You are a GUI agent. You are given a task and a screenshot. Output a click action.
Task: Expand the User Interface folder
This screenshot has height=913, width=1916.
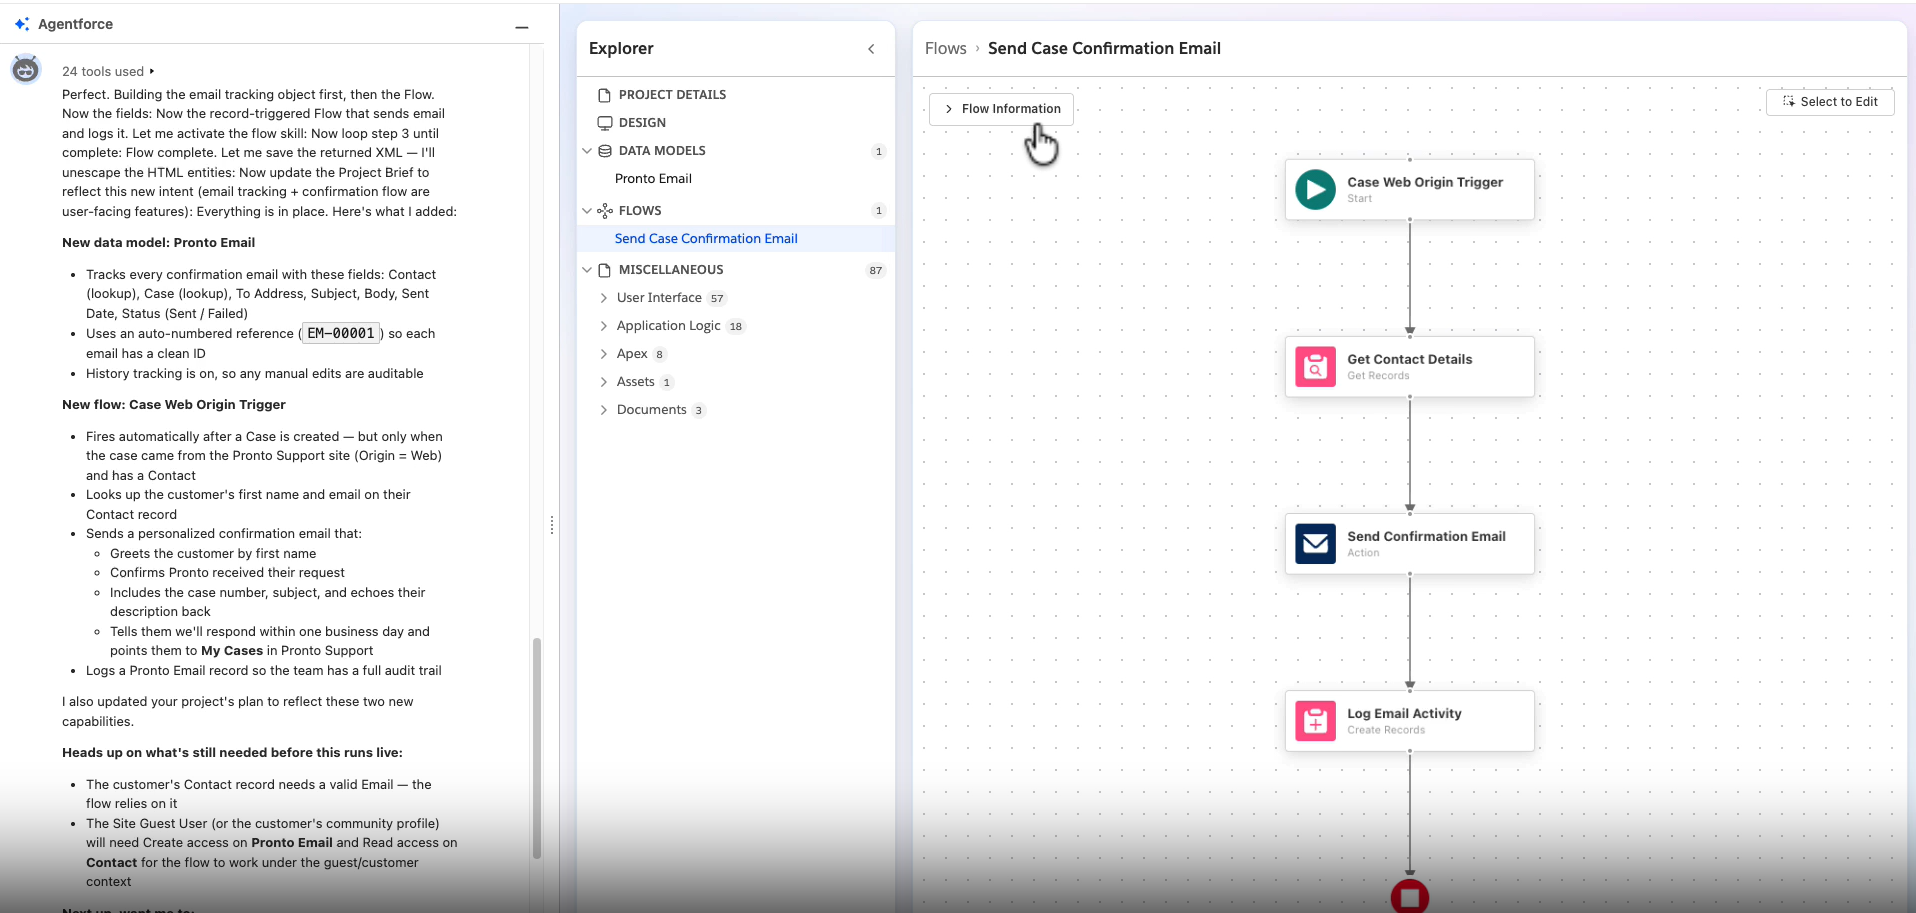603,298
